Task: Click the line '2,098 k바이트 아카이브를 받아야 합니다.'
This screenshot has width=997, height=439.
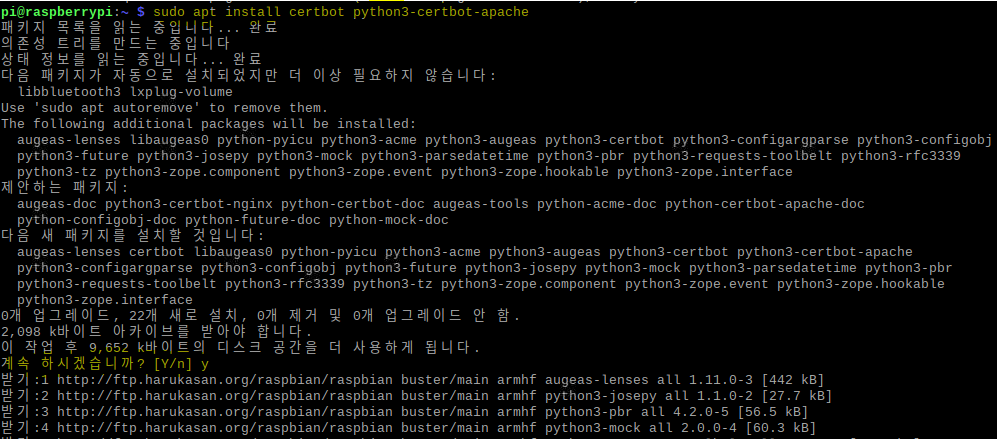Action: (157, 331)
